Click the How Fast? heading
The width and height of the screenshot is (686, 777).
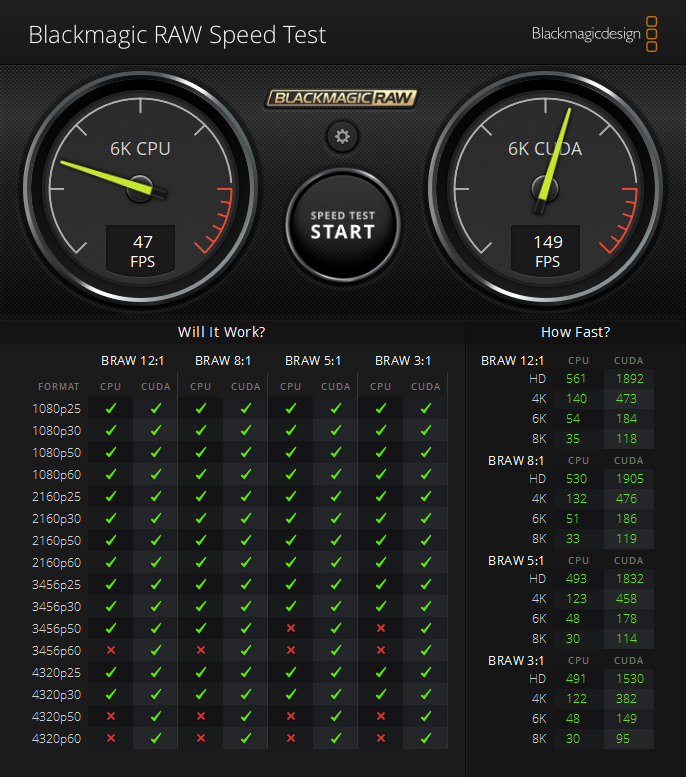[575, 332]
